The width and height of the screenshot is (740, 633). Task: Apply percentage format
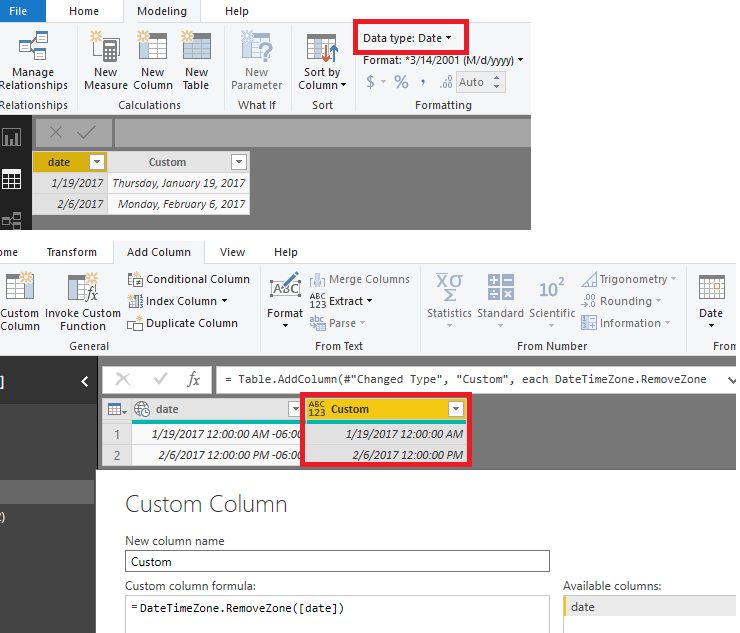click(x=401, y=82)
